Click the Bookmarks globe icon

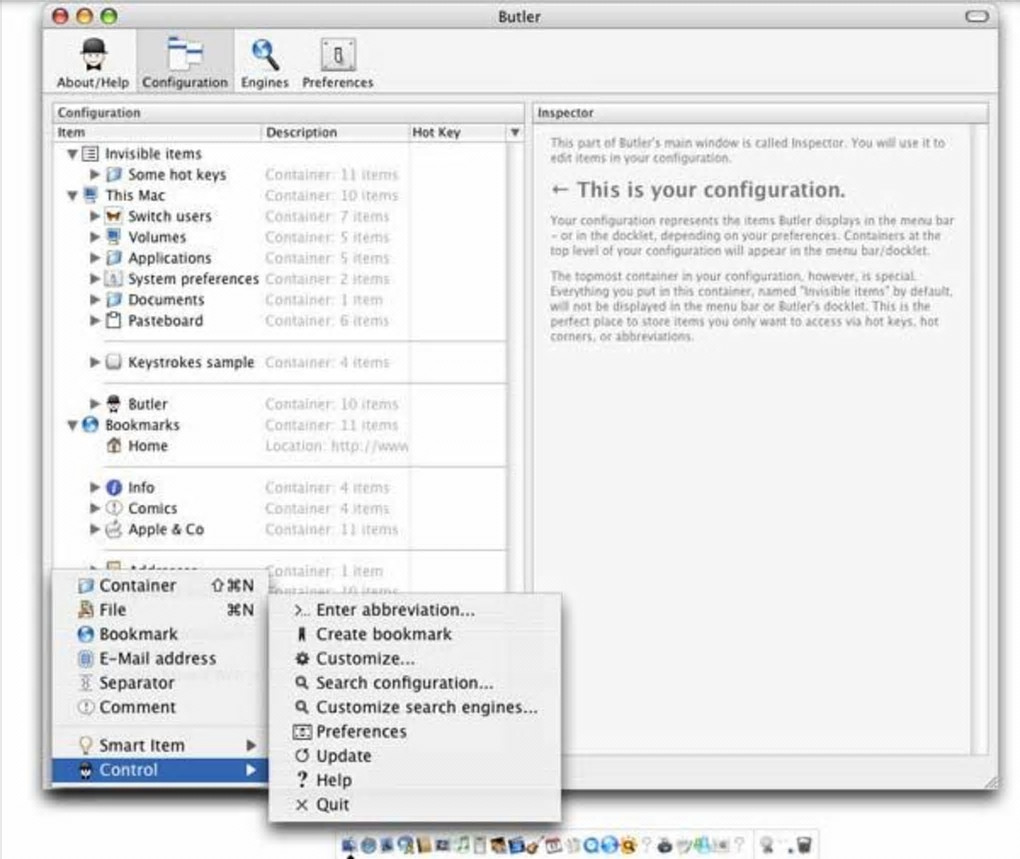[x=91, y=425]
